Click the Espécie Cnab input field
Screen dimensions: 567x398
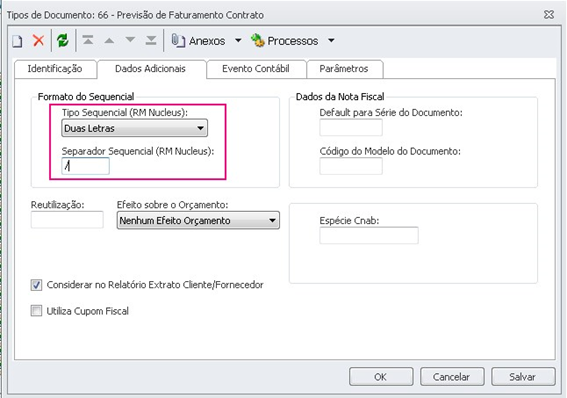tap(369, 235)
